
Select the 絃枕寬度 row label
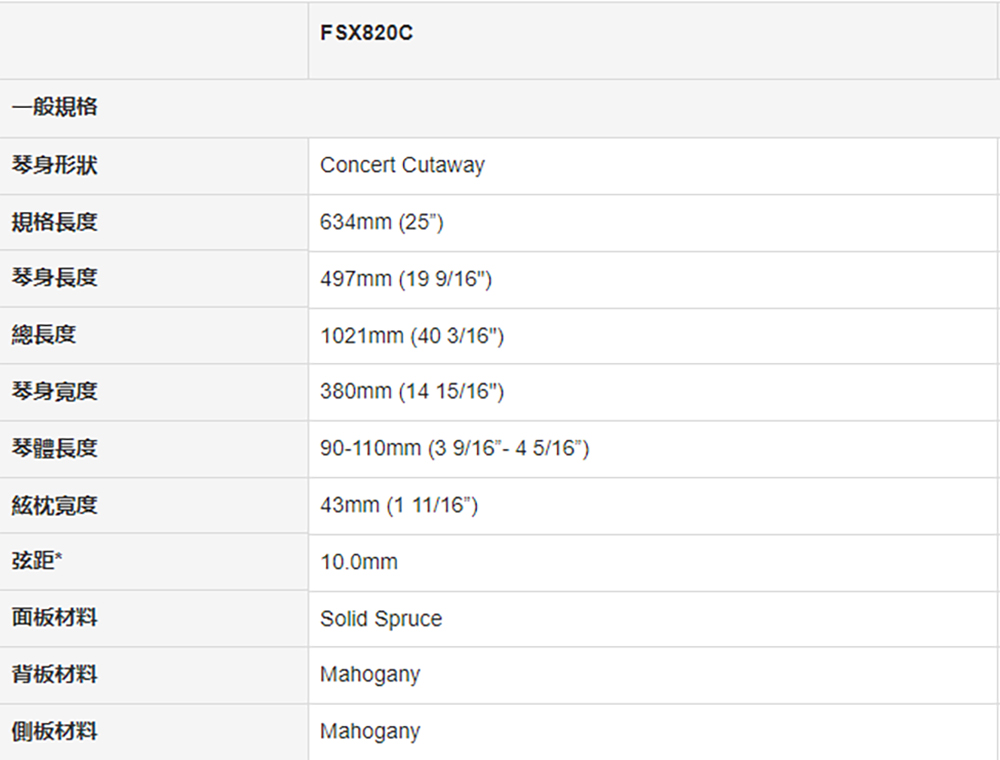click(54, 506)
